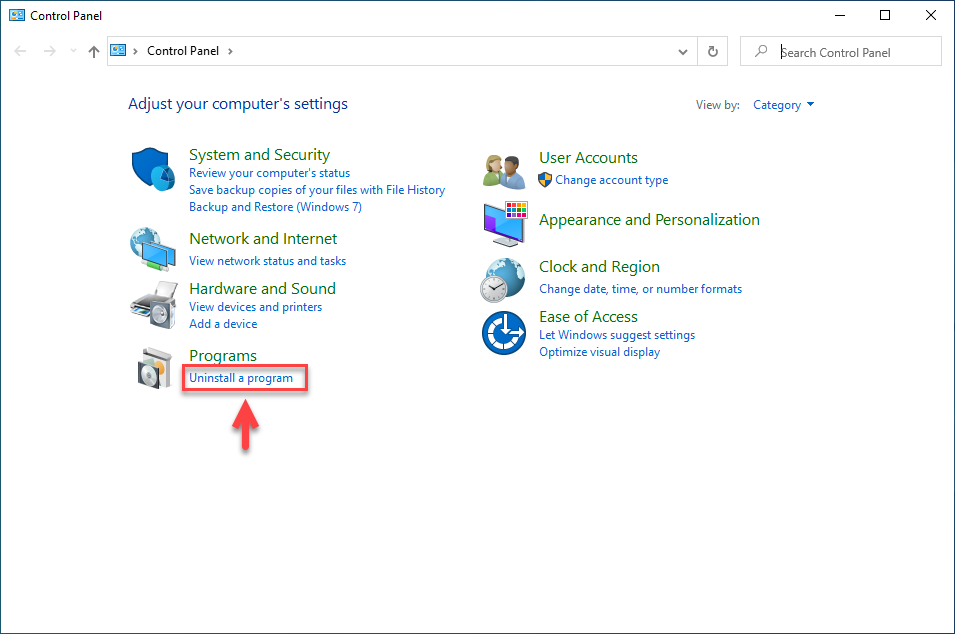Image resolution: width=955 pixels, height=634 pixels.
Task: Expand the address bar history dropdown
Action: [x=683, y=52]
